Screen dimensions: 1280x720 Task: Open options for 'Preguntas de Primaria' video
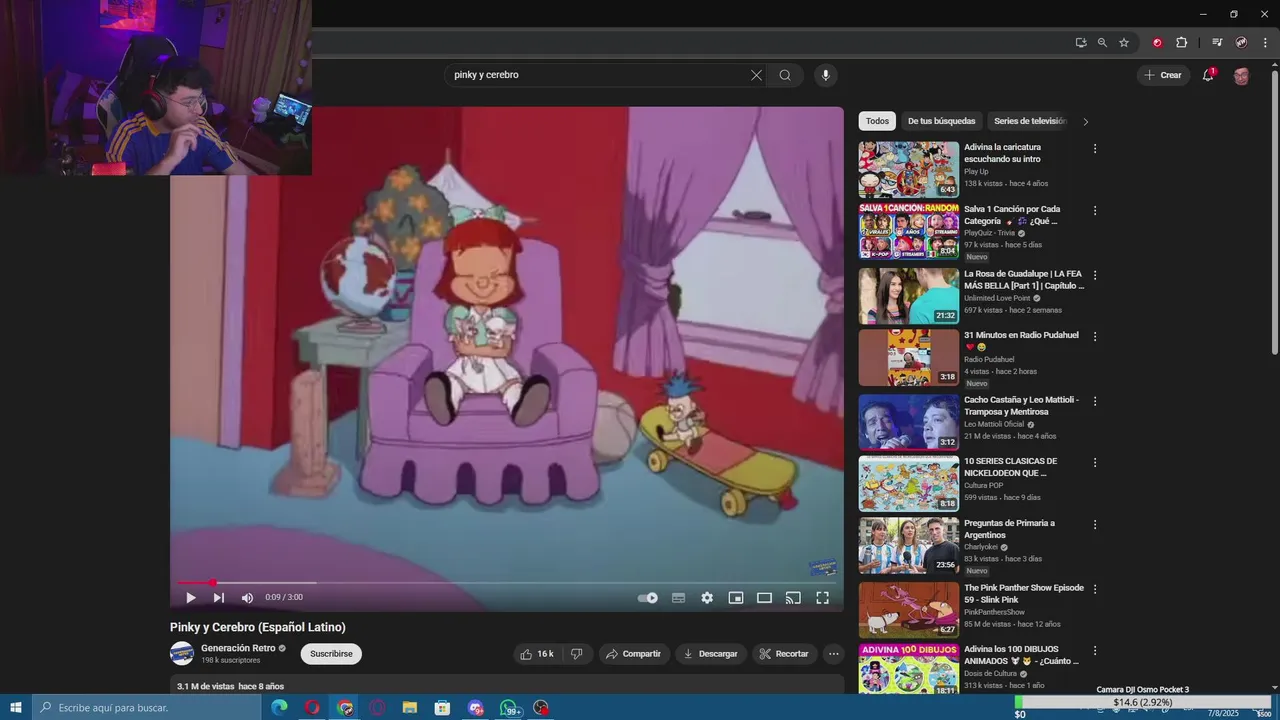coord(1095,525)
